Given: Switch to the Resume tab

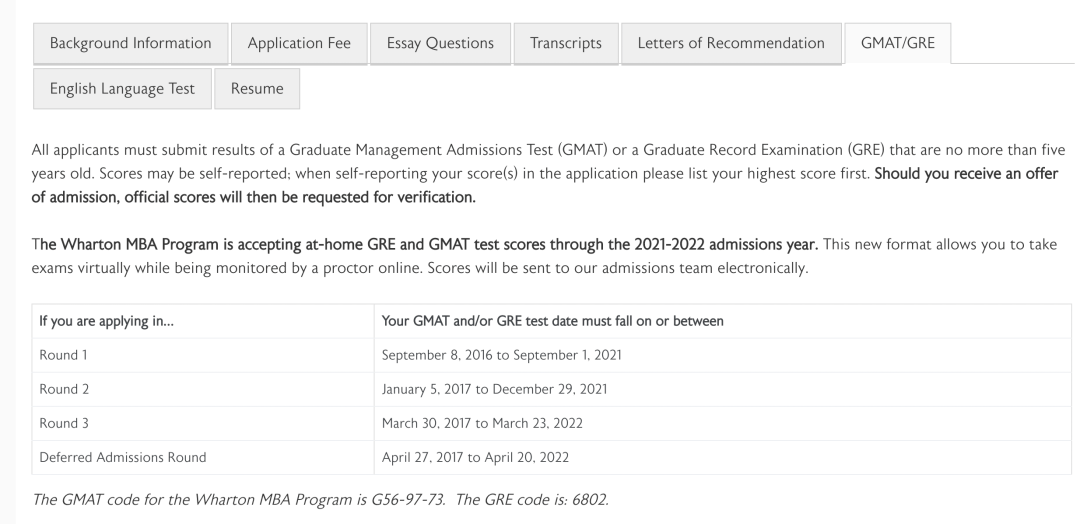Looking at the screenshot, I should click(x=257, y=89).
